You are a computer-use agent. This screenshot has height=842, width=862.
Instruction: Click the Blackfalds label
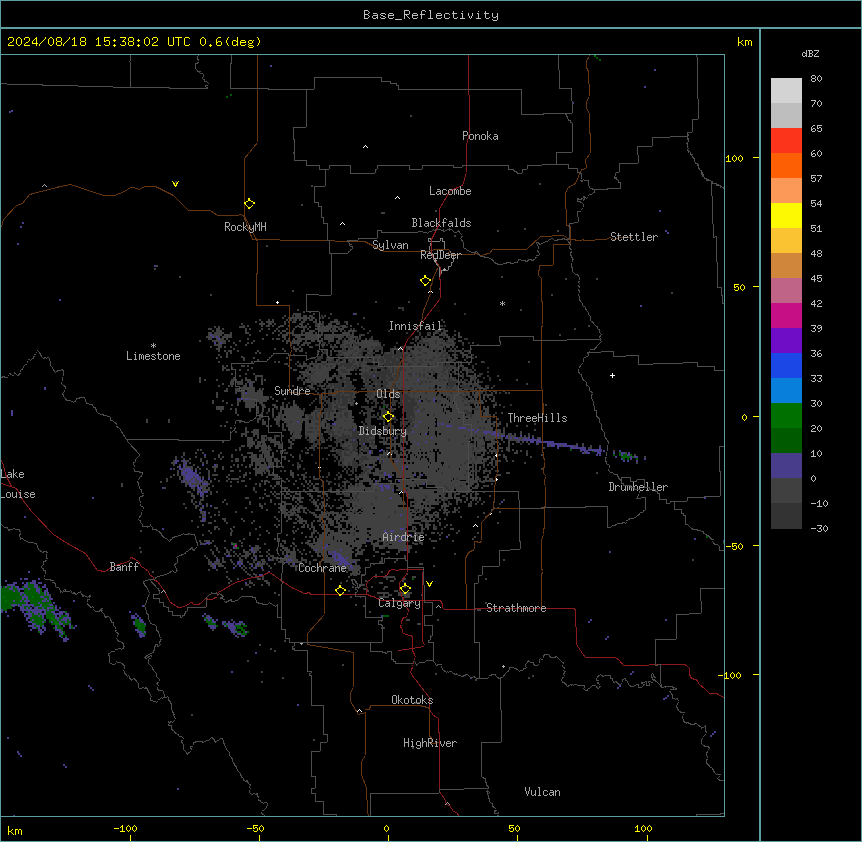pos(441,223)
